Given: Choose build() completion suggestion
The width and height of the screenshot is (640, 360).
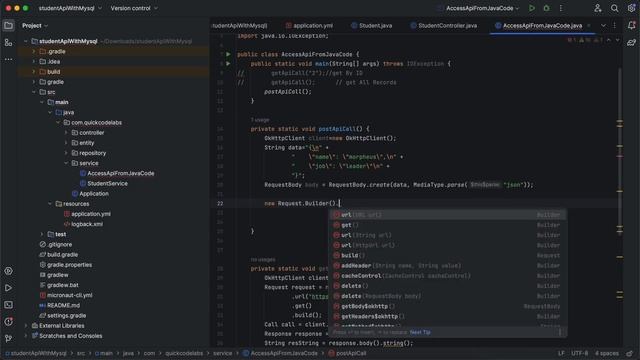Looking at the screenshot, I should click(448, 256).
